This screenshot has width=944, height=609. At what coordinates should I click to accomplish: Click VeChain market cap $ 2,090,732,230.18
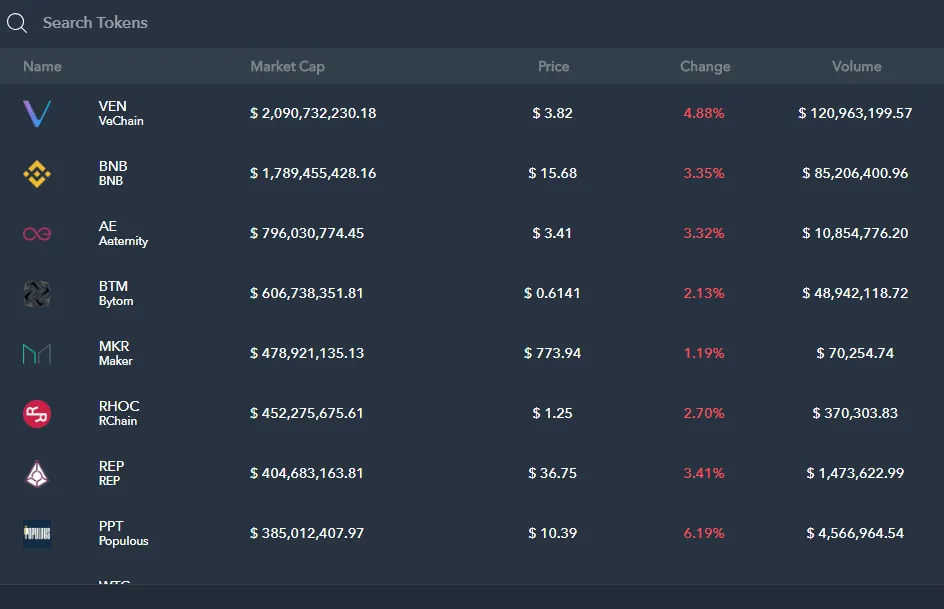pos(313,113)
